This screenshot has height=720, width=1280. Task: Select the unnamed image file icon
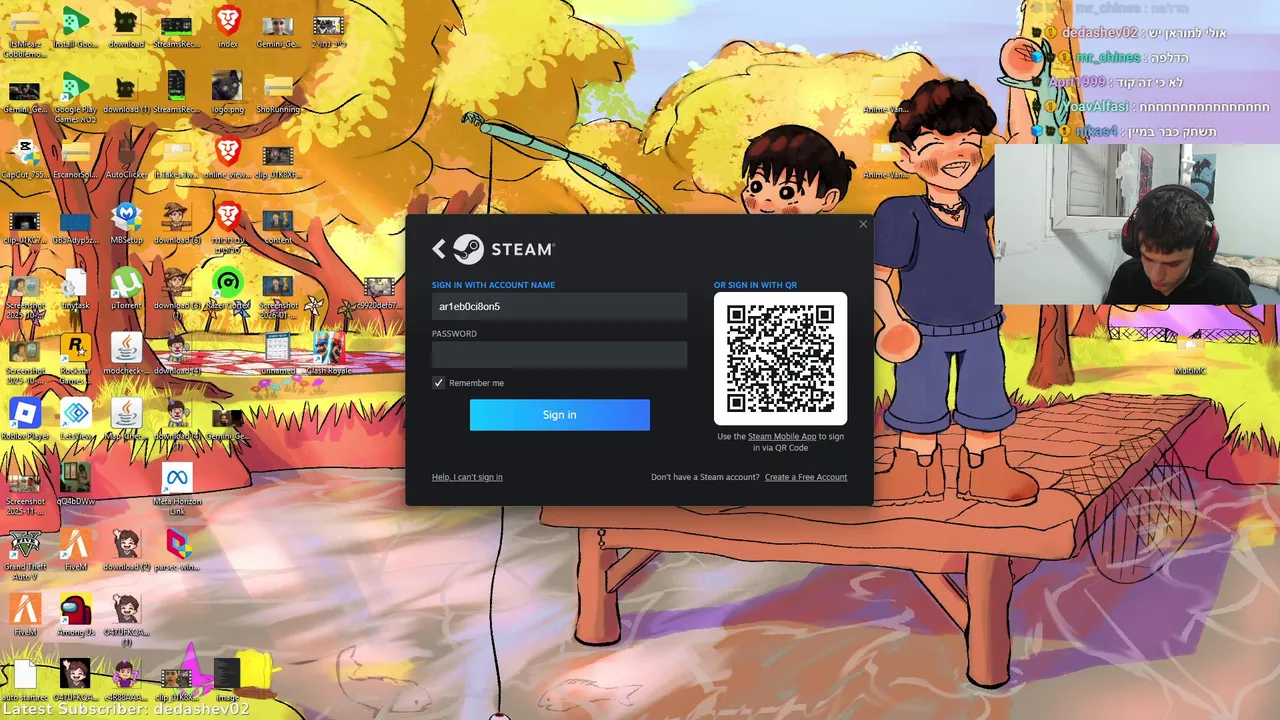click(x=278, y=353)
